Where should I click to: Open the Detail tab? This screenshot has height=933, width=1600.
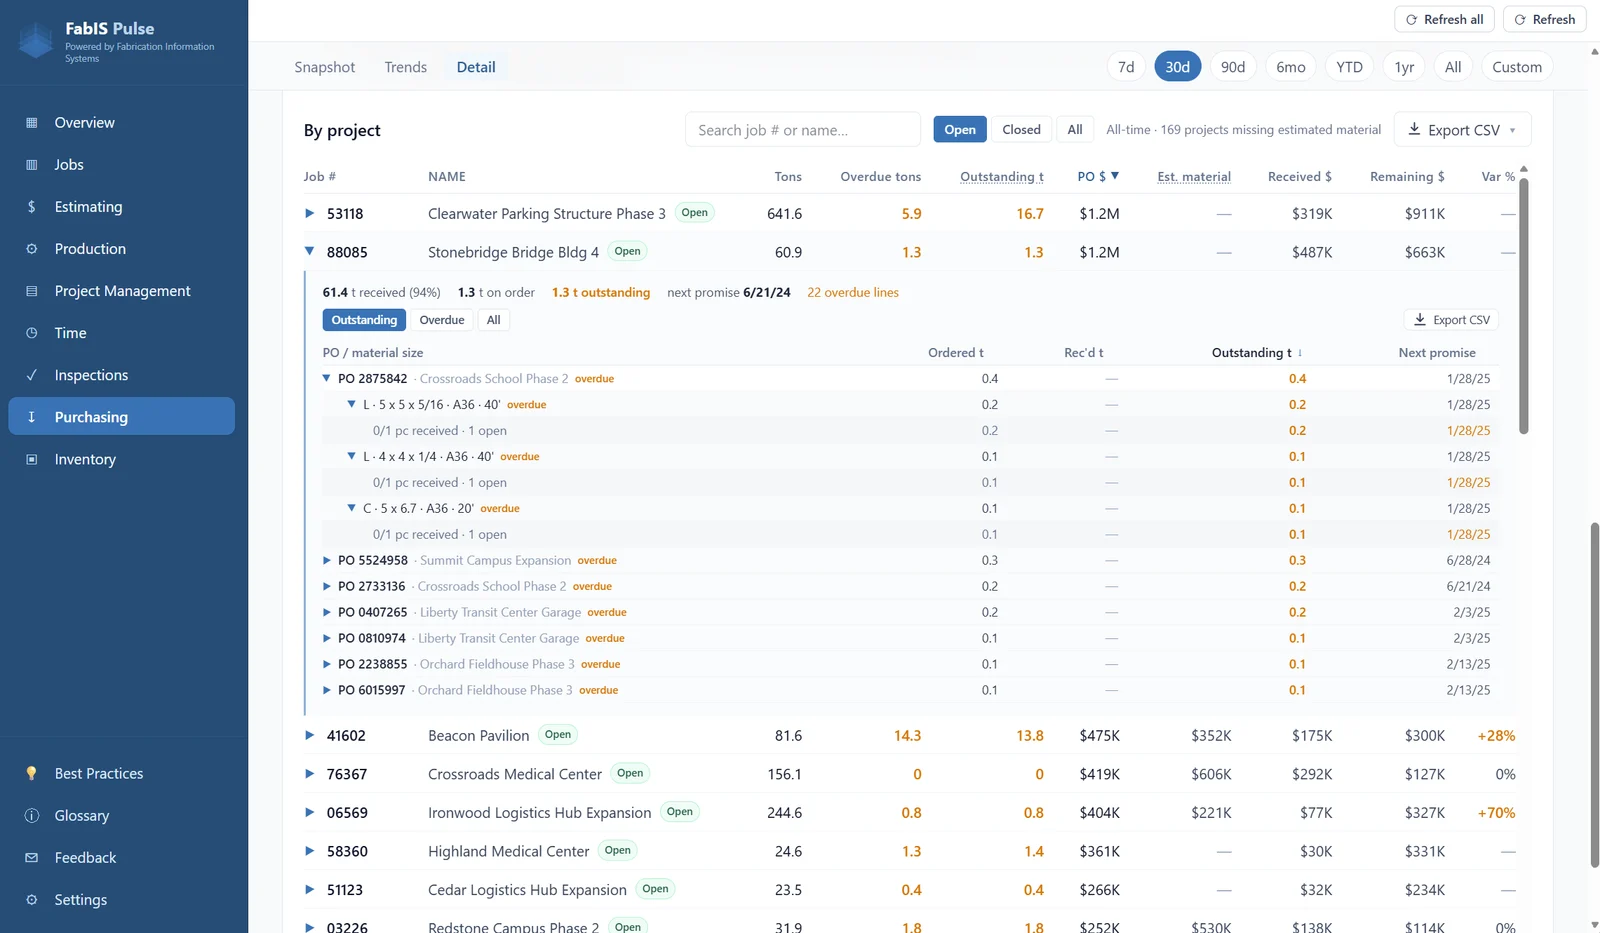point(476,67)
